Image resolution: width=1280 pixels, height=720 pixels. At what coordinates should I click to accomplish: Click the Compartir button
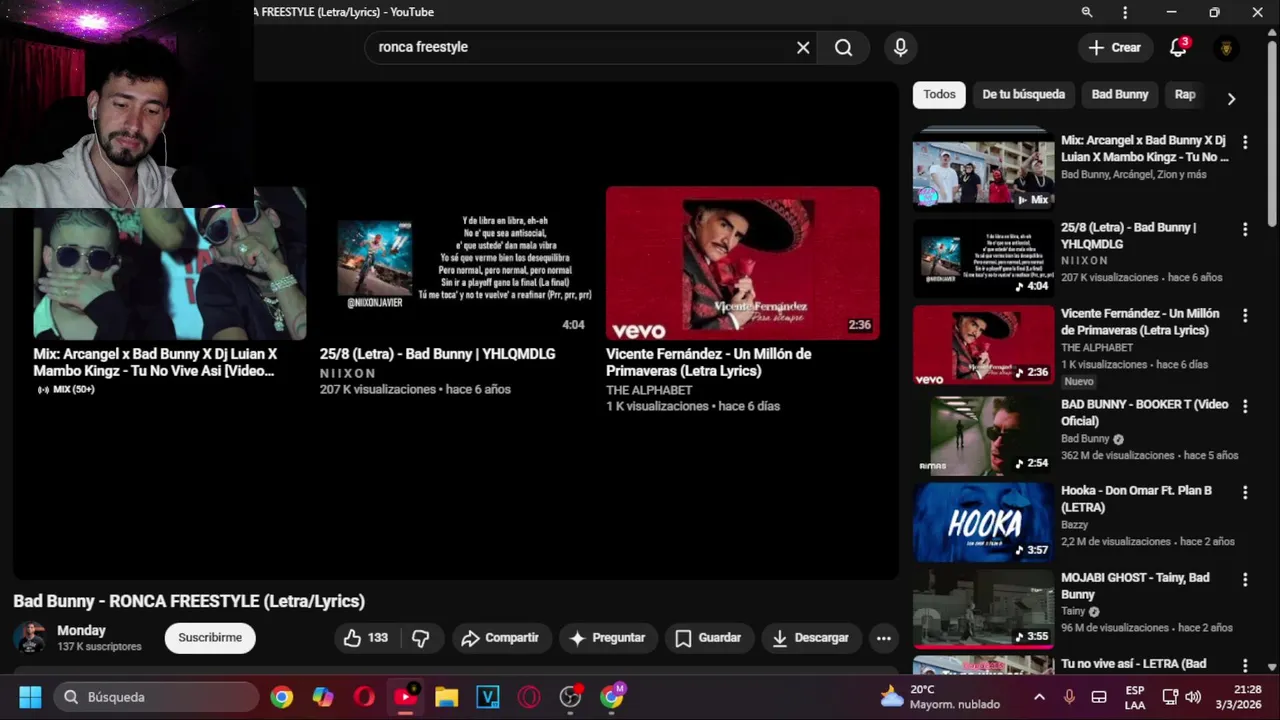pyautogui.click(x=500, y=638)
